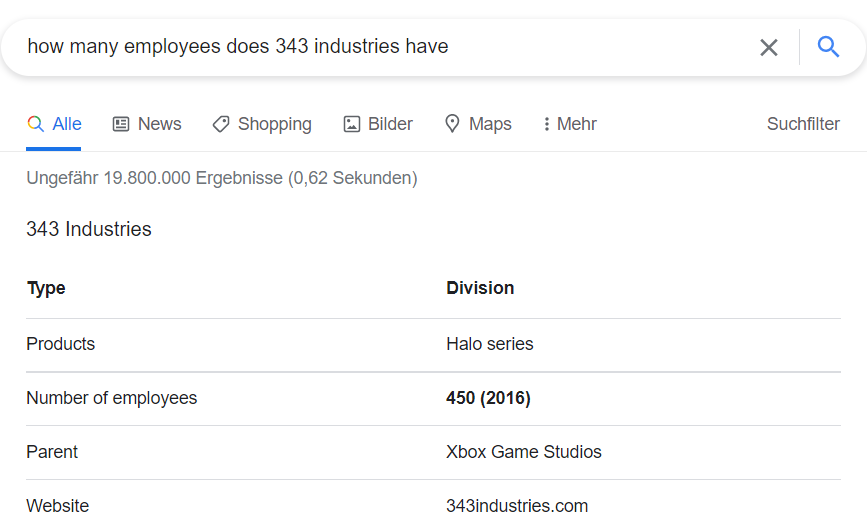867x532 pixels.
Task: Click the Maps pin icon
Action: point(452,124)
